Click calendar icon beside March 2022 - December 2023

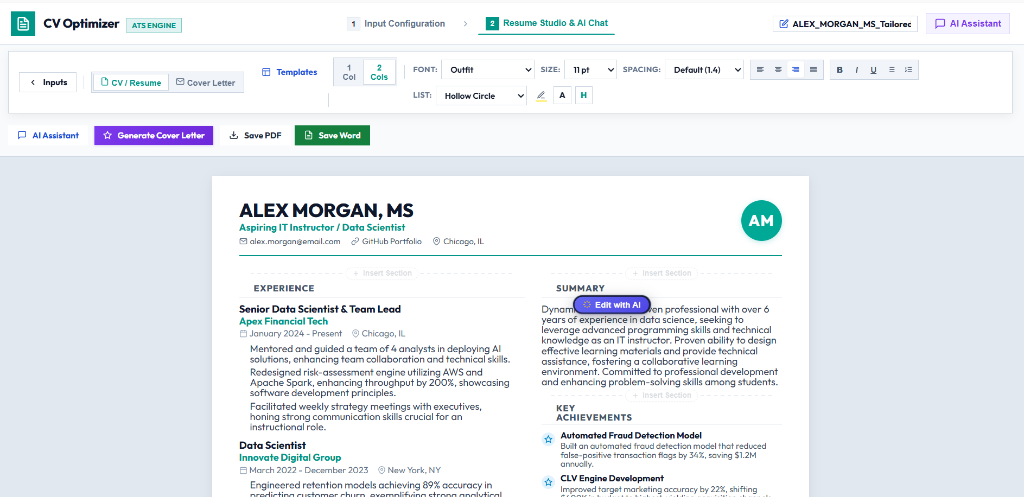[x=244, y=470]
